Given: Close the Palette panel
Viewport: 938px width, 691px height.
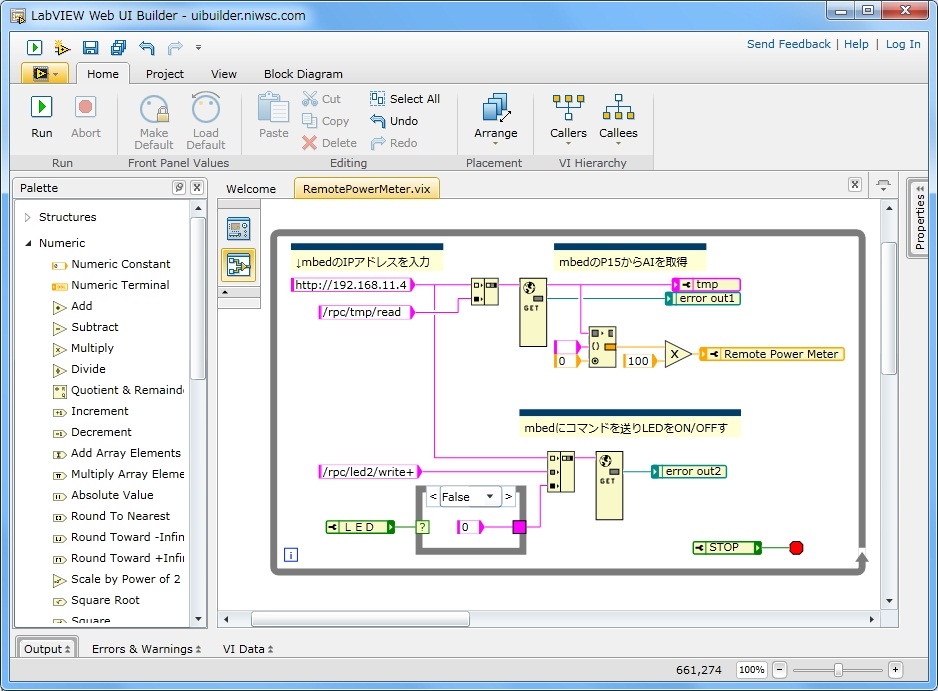Looking at the screenshot, I should [197, 187].
